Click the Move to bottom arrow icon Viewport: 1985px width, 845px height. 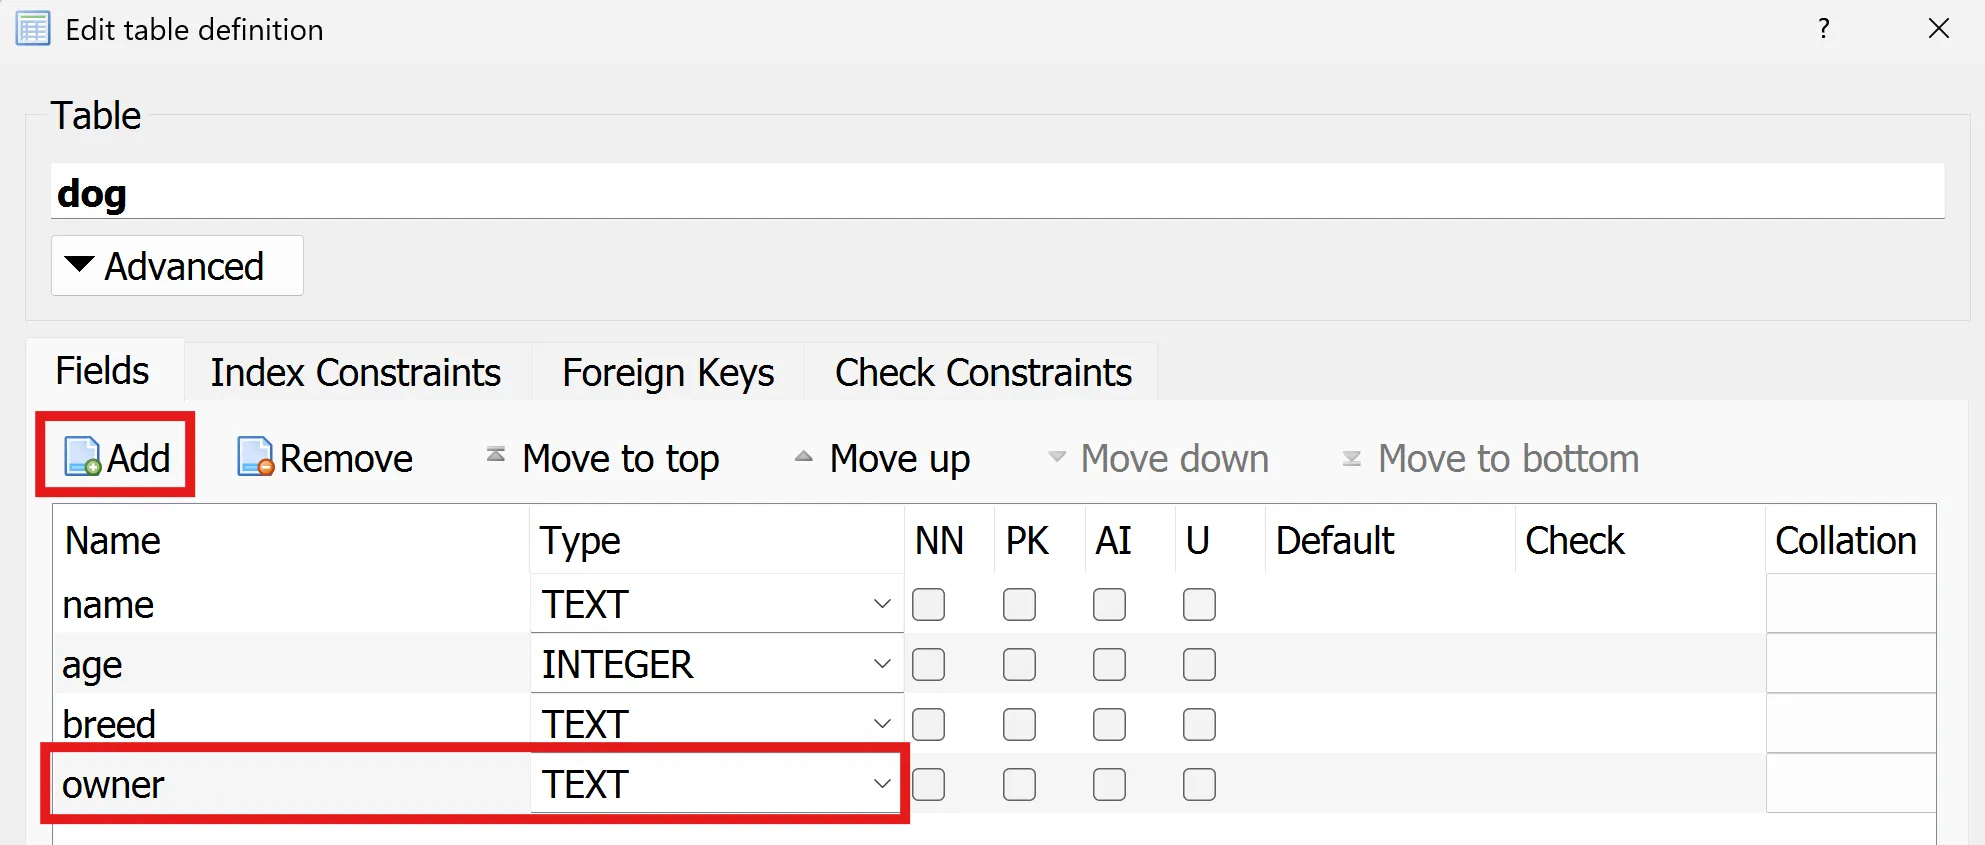[1351, 458]
